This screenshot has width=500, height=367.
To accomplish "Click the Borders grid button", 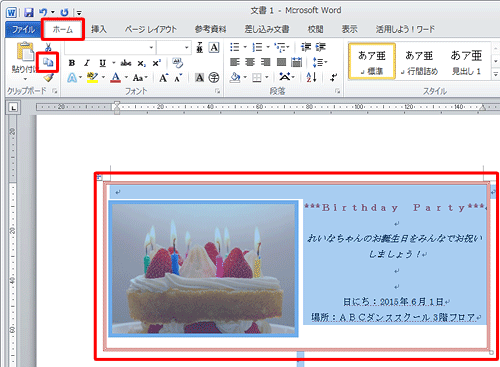I will pyautogui.click(x=257, y=78).
